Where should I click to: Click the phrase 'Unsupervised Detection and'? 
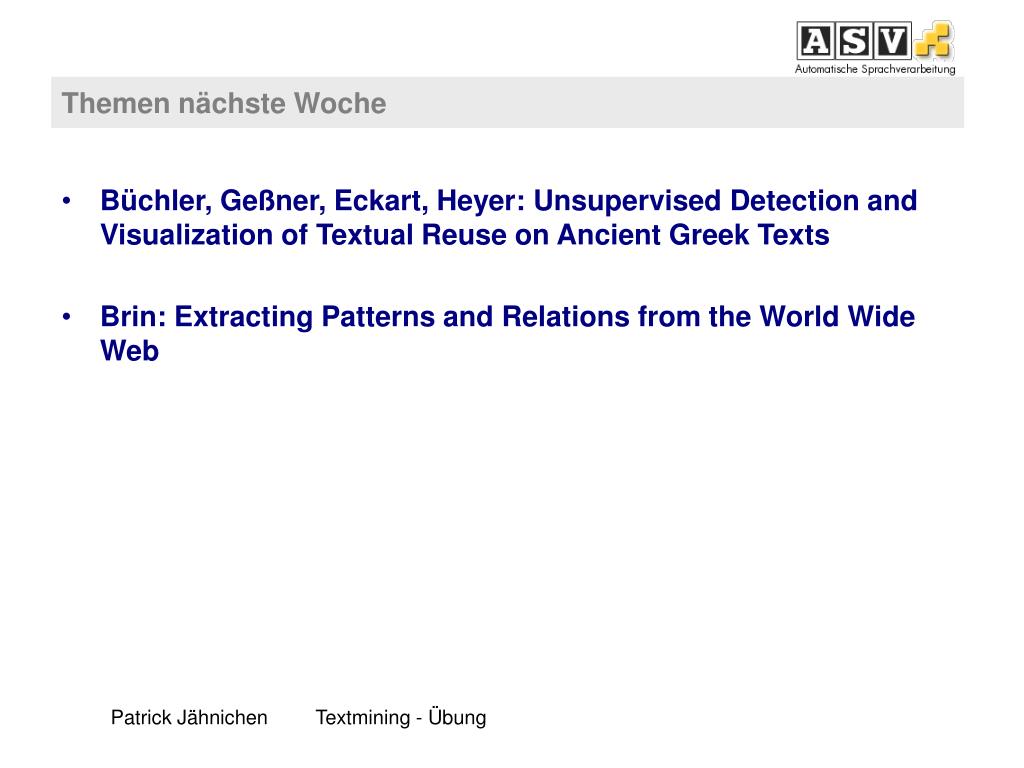(x=726, y=201)
